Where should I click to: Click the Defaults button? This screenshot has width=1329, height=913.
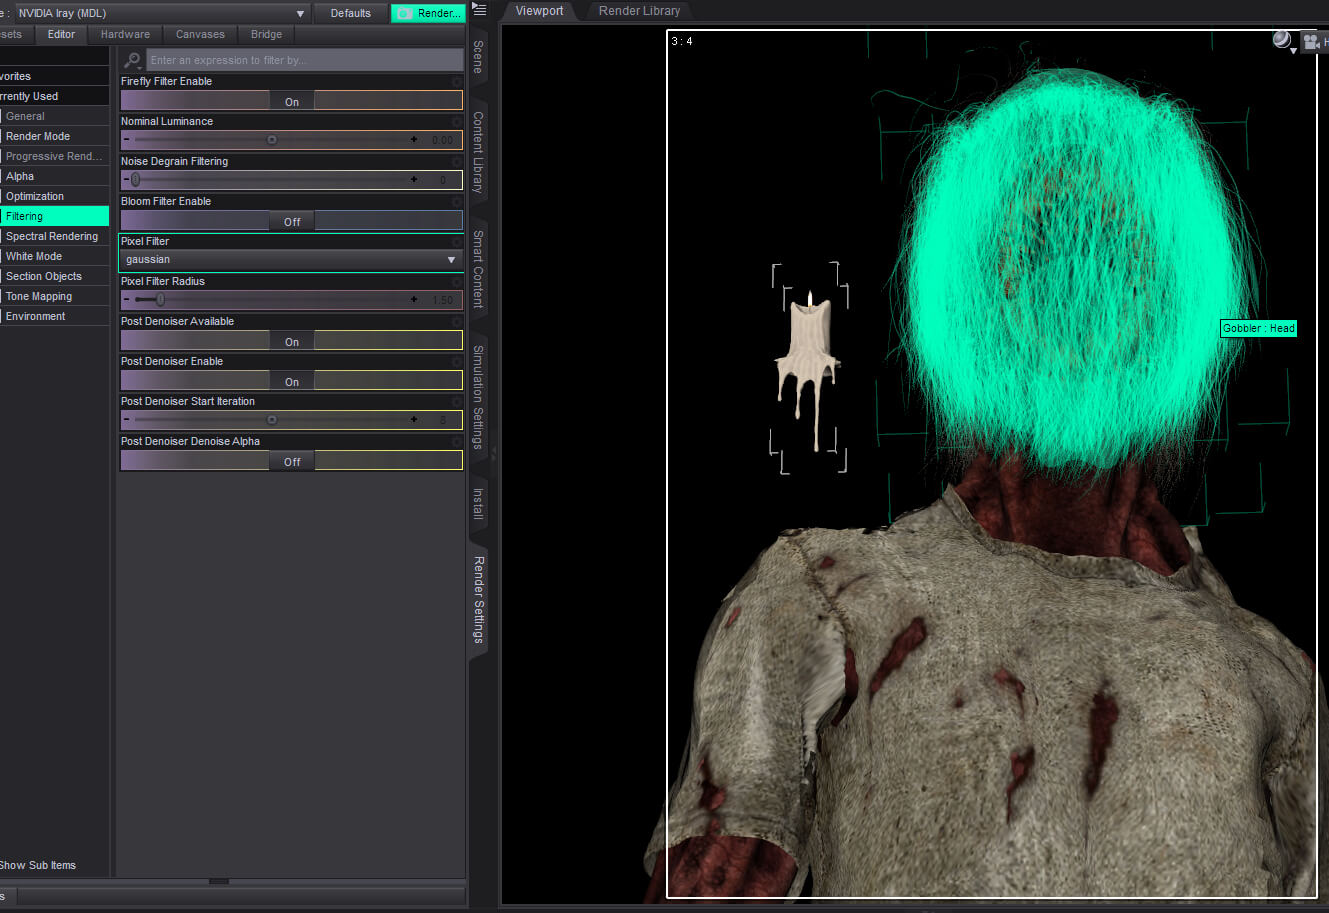pyautogui.click(x=351, y=13)
